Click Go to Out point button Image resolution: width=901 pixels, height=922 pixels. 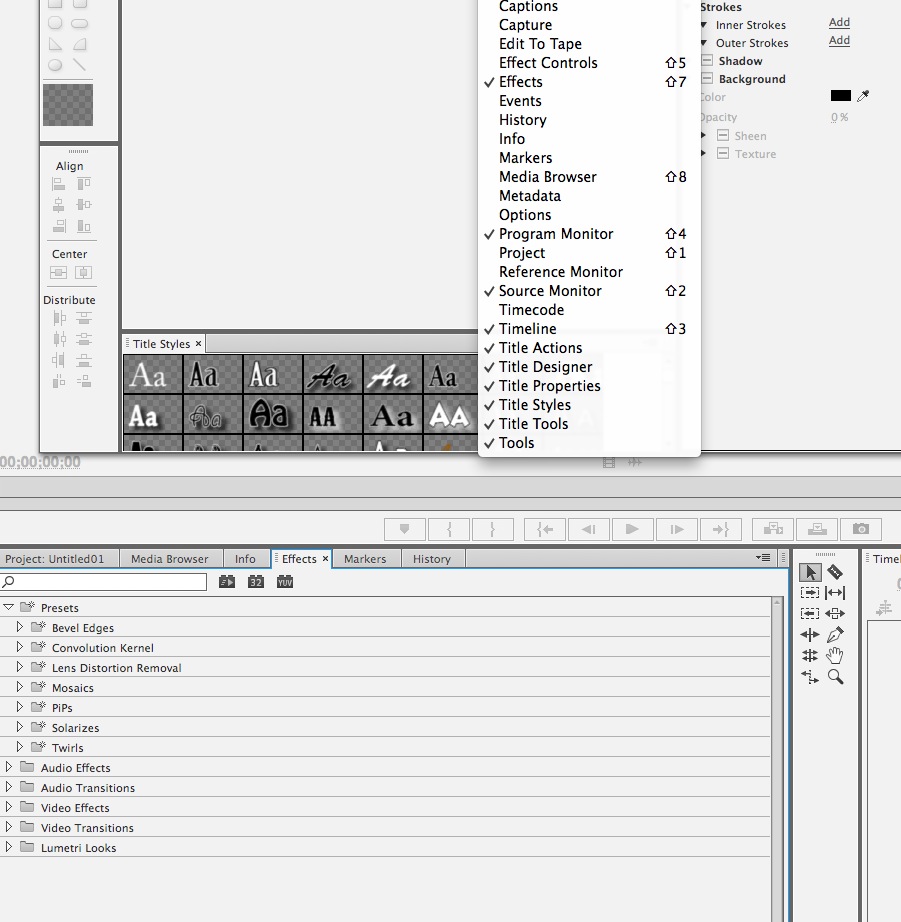tap(720, 529)
